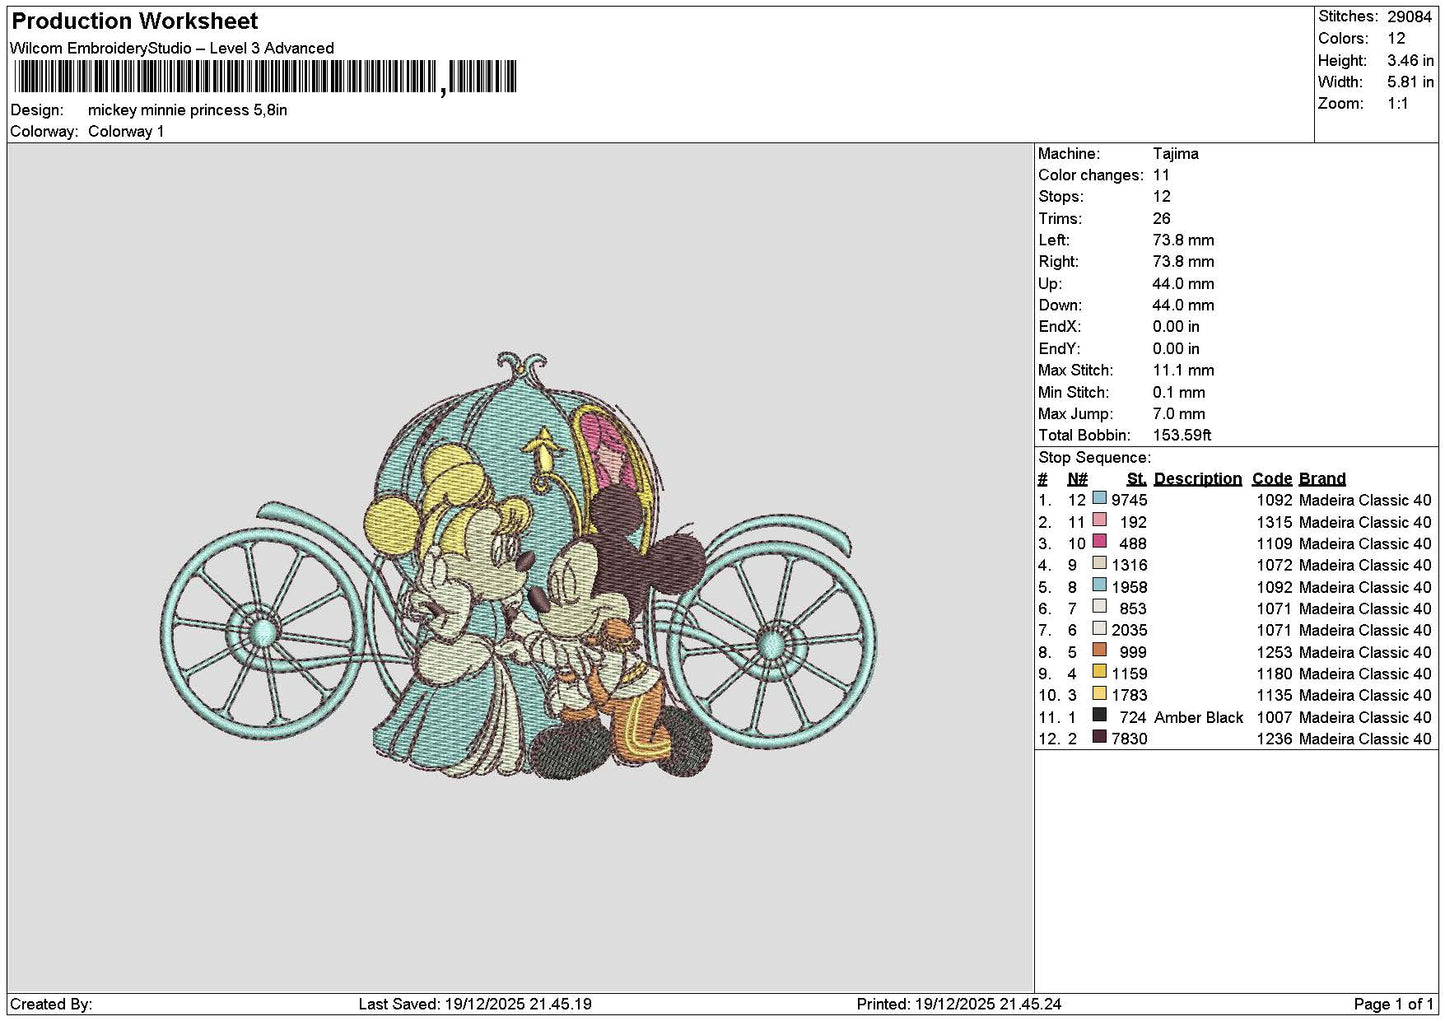Click the thread code 1109
1445x1021 pixels.
tap(1275, 544)
